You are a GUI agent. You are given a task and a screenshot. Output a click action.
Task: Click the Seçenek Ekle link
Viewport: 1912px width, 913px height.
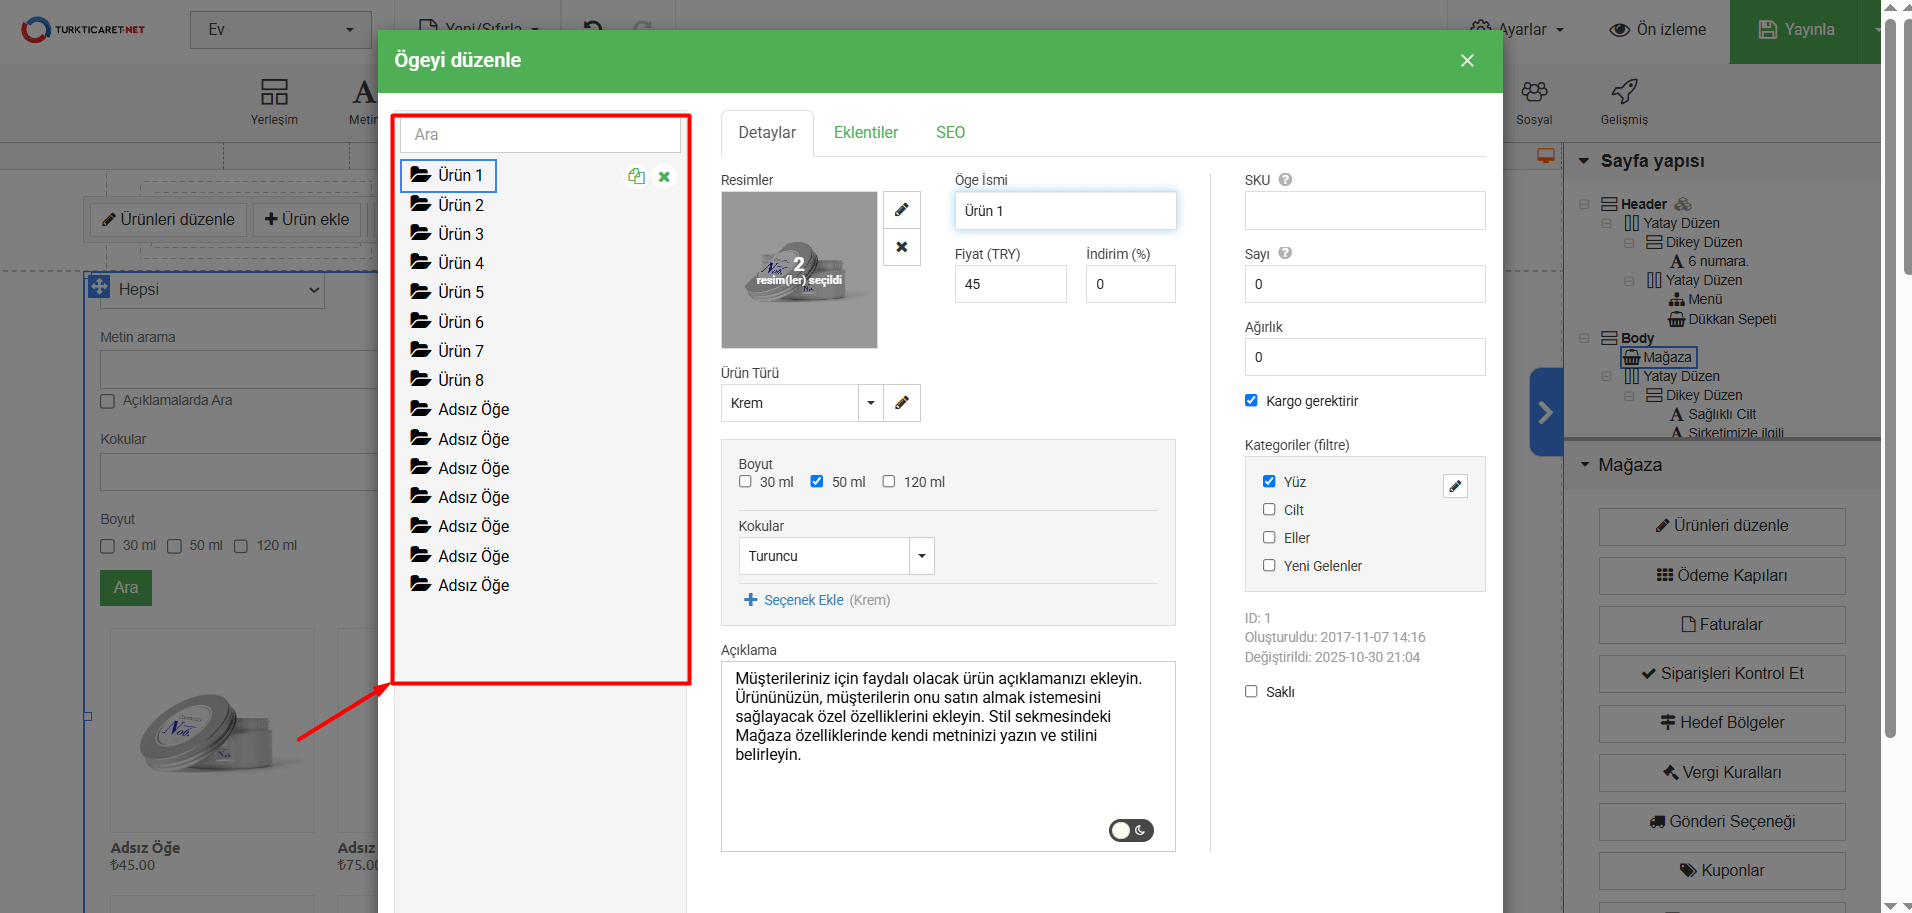point(803,600)
